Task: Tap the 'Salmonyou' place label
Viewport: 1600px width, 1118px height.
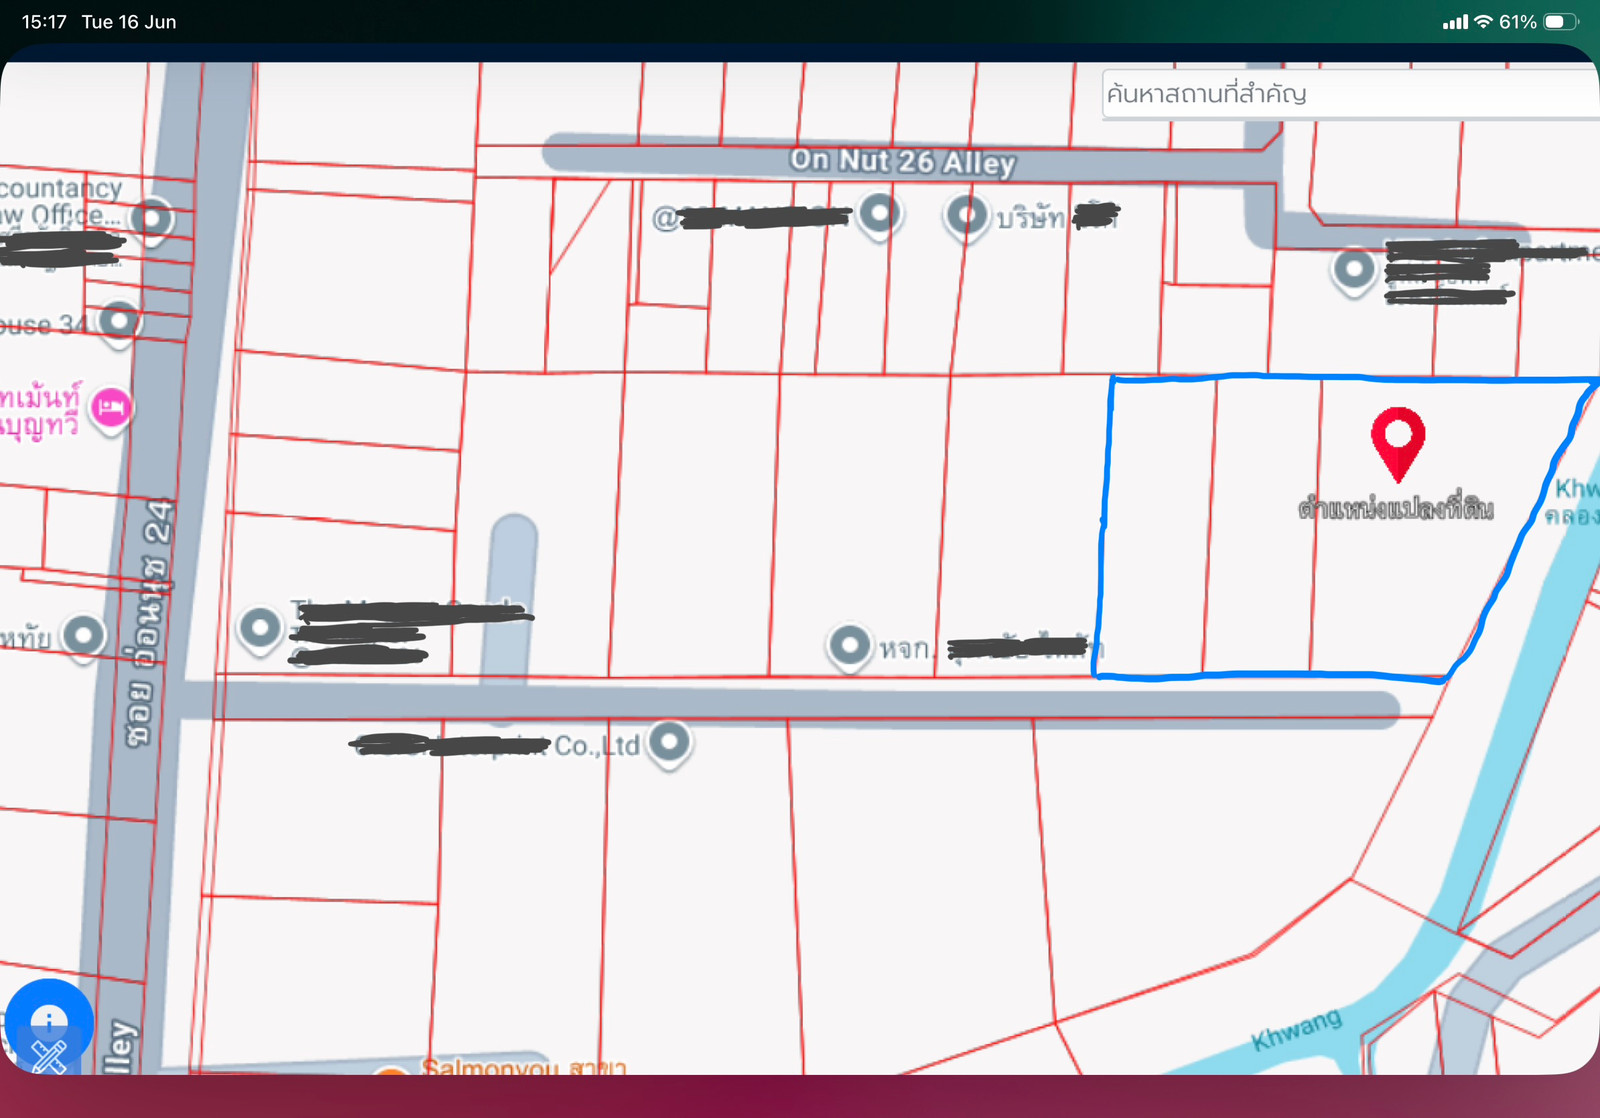Action: [x=490, y=1067]
